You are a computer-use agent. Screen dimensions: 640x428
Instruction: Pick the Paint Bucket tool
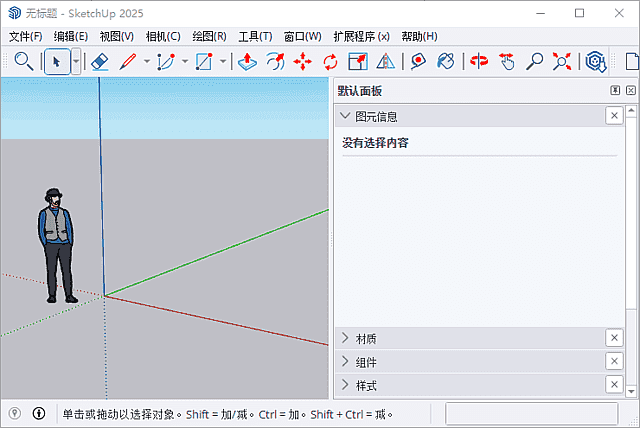[x=446, y=61]
